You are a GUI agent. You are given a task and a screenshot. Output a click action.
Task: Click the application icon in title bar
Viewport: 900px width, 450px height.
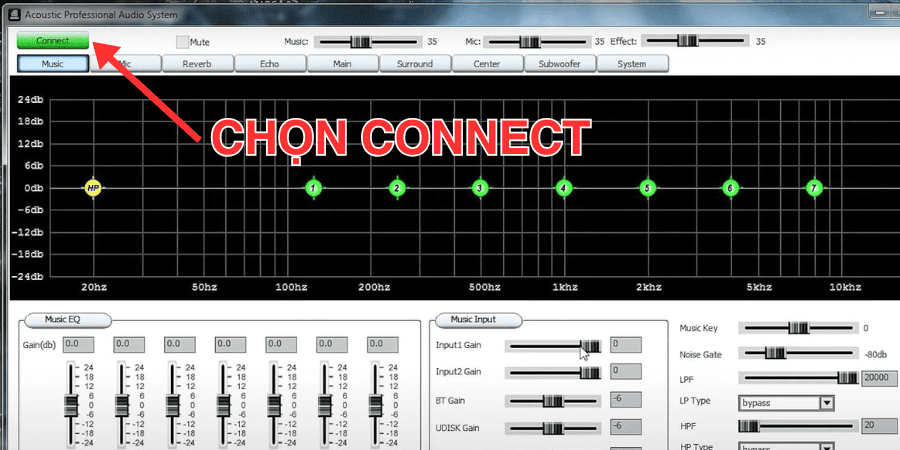click(x=13, y=14)
